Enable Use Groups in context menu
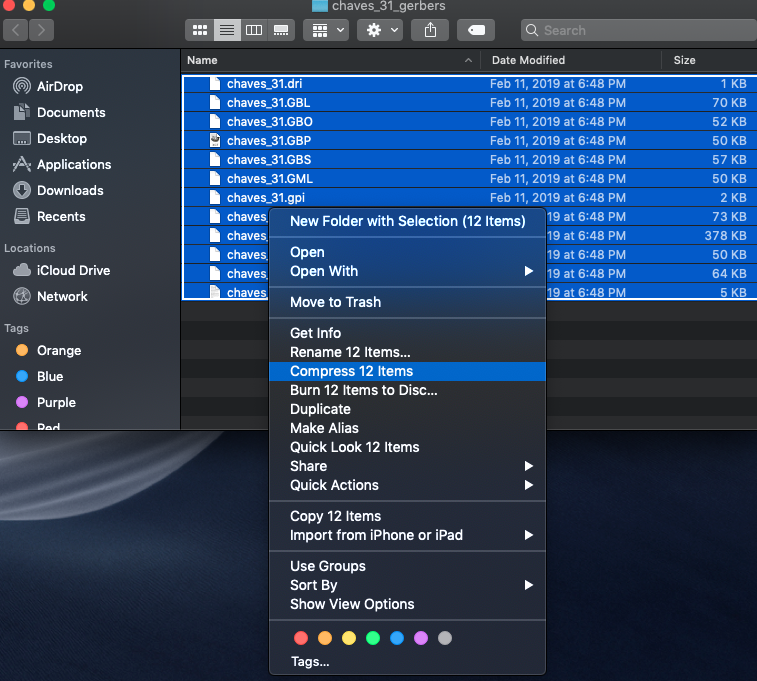The width and height of the screenshot is (757, 681). coord(327,566)
